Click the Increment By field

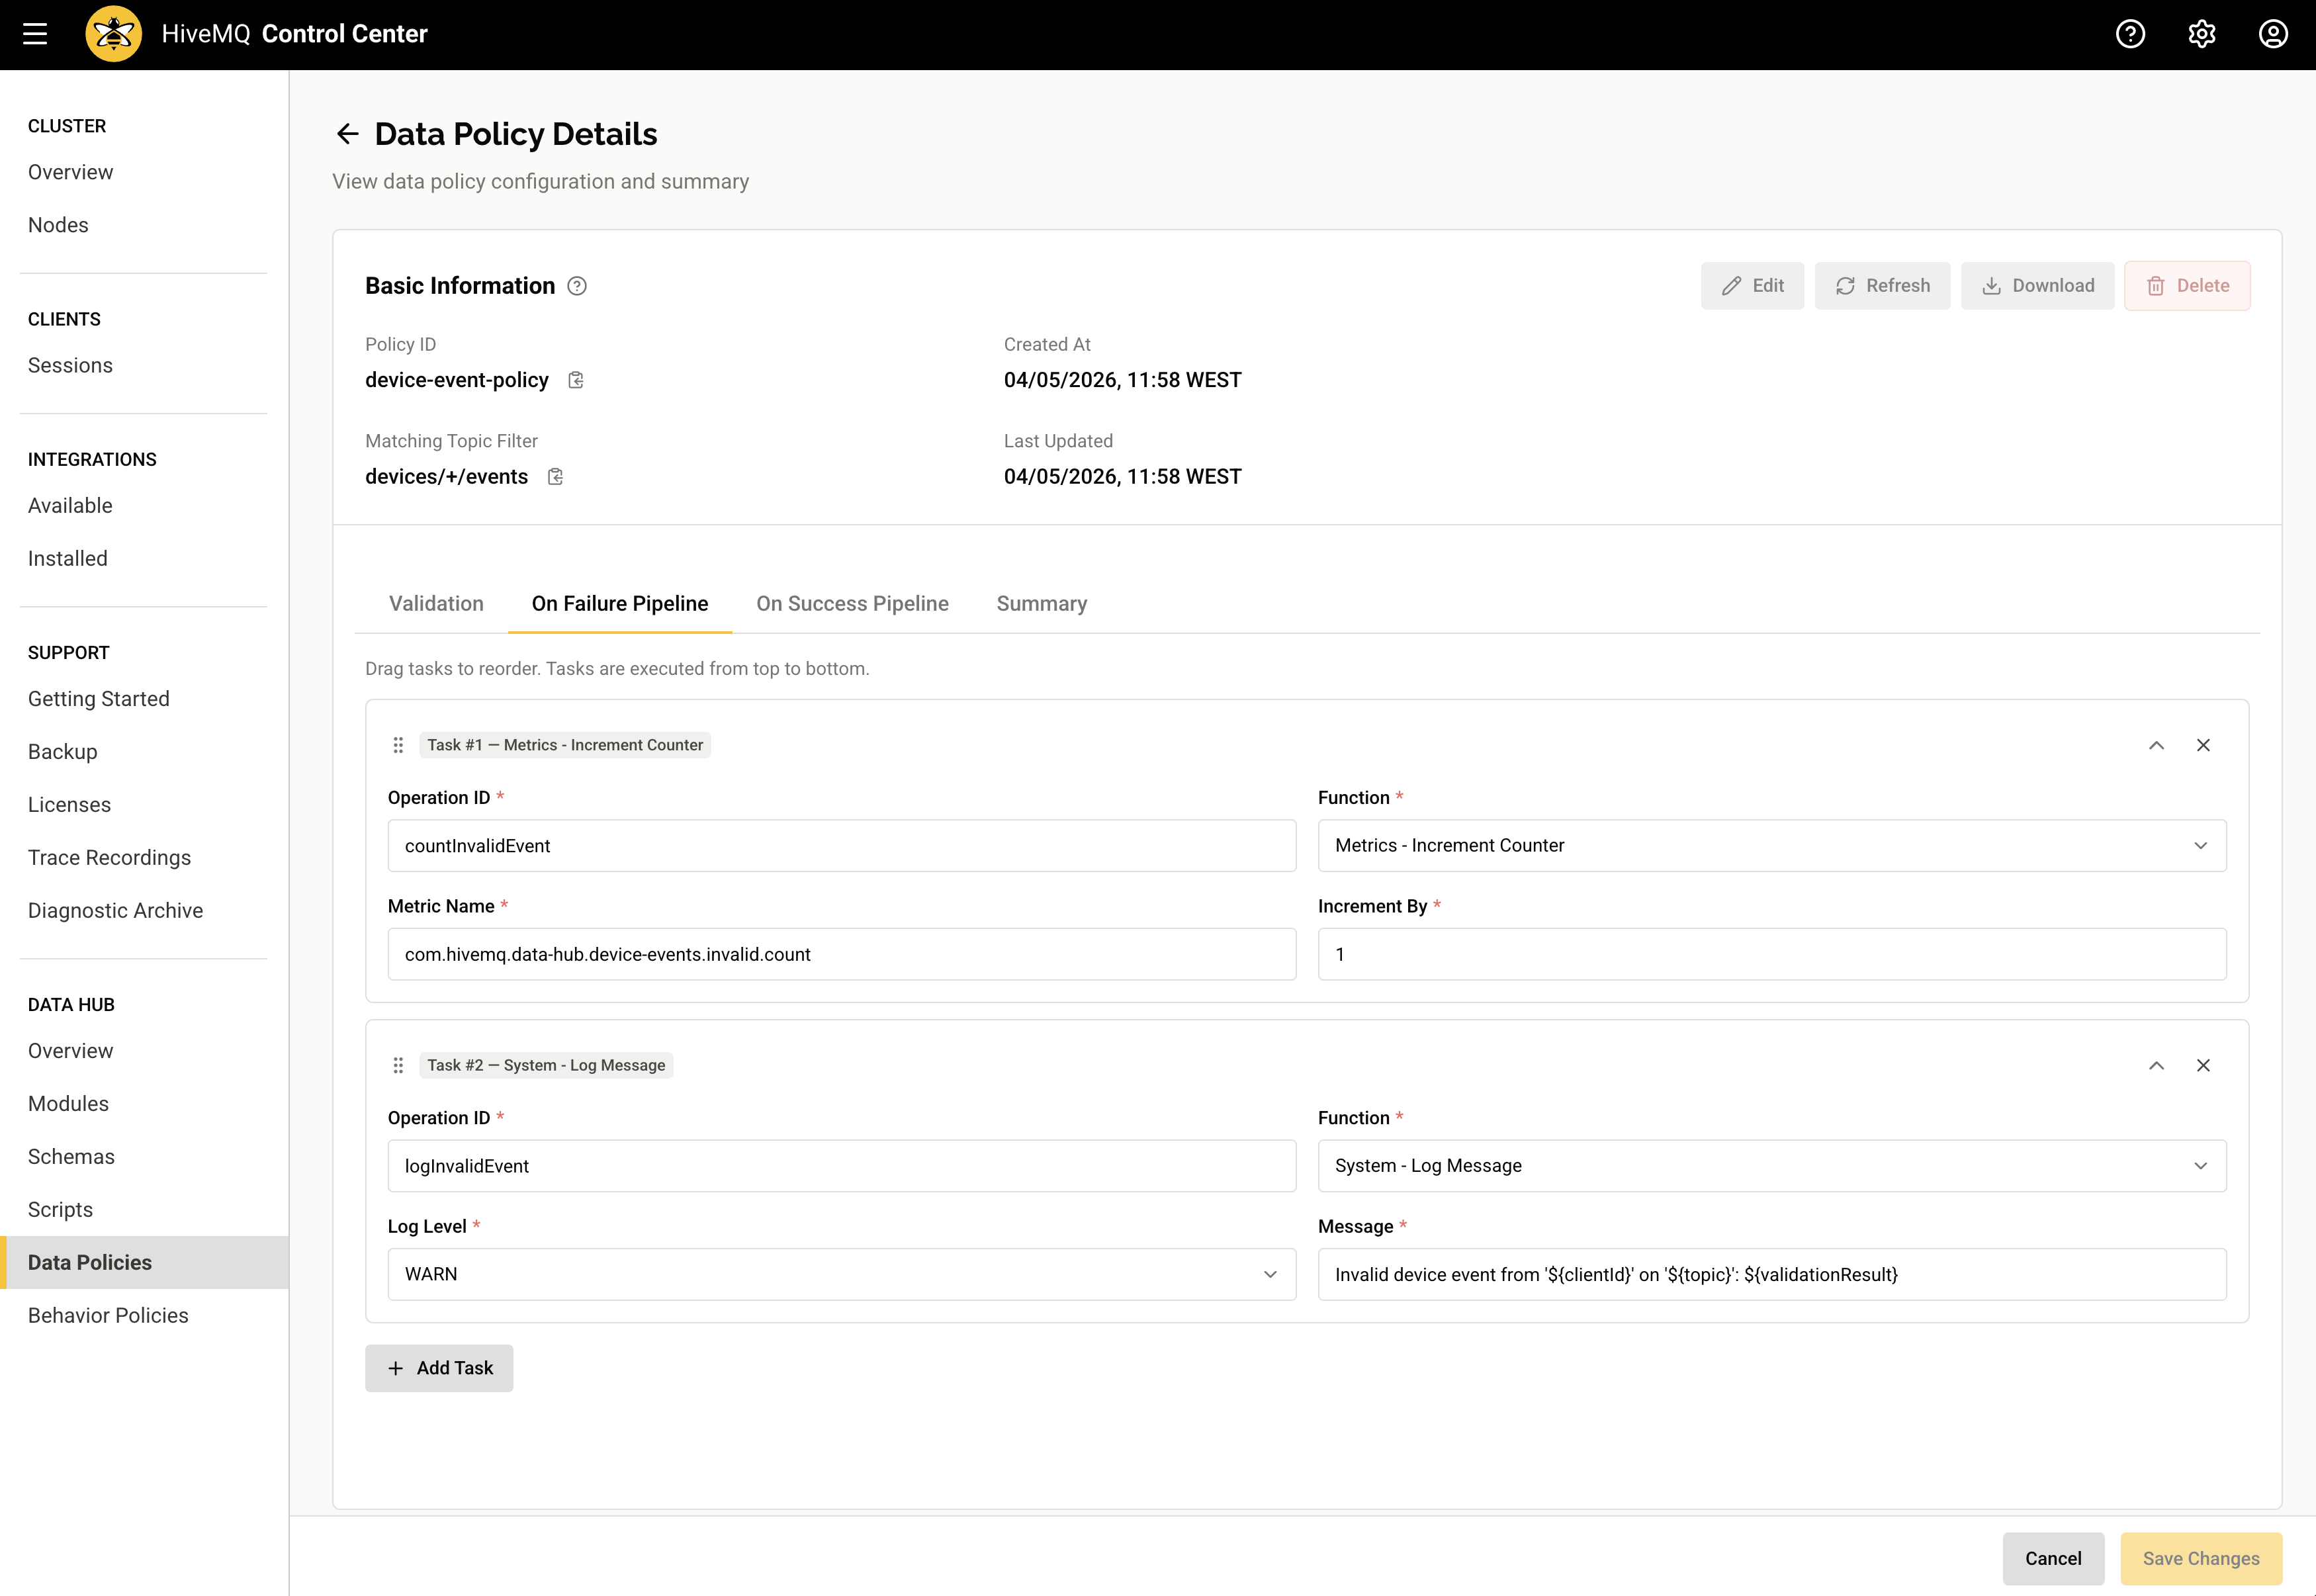tap(1771, 954)
